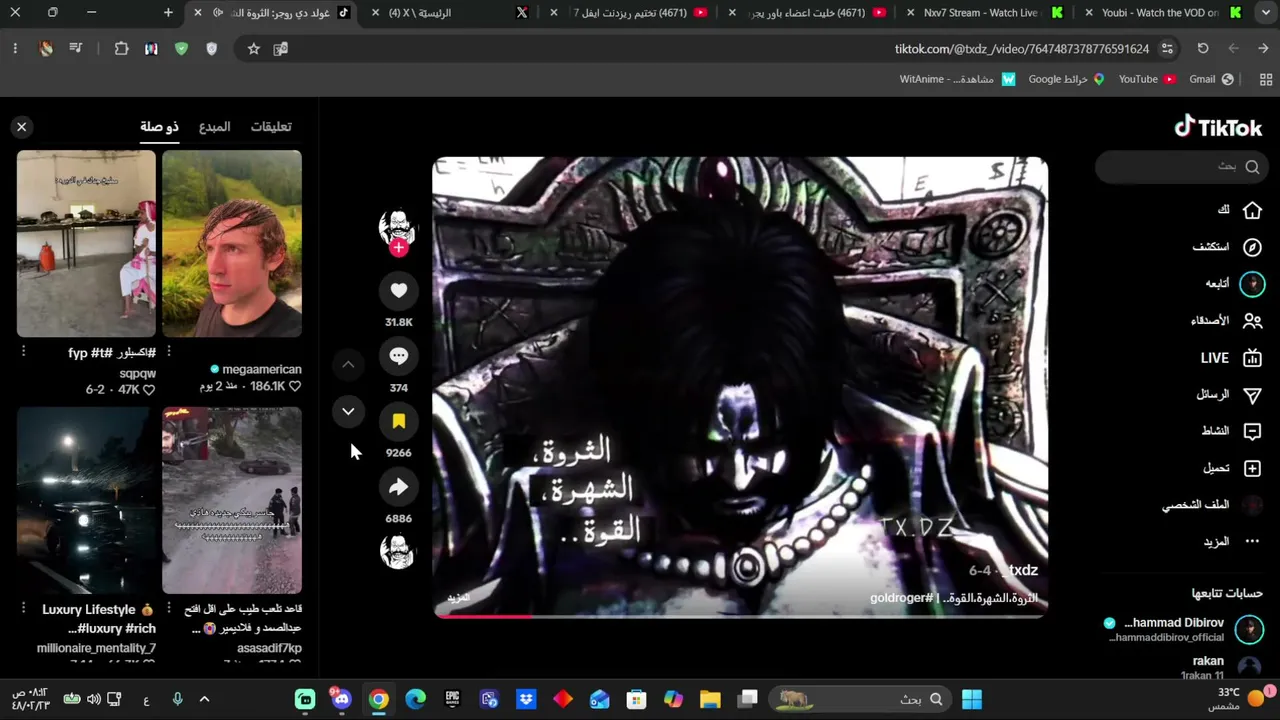Open Epic Games launcher from the taskbar
1280x720 pixels.
pyautogui.click(x=452, y=700)
